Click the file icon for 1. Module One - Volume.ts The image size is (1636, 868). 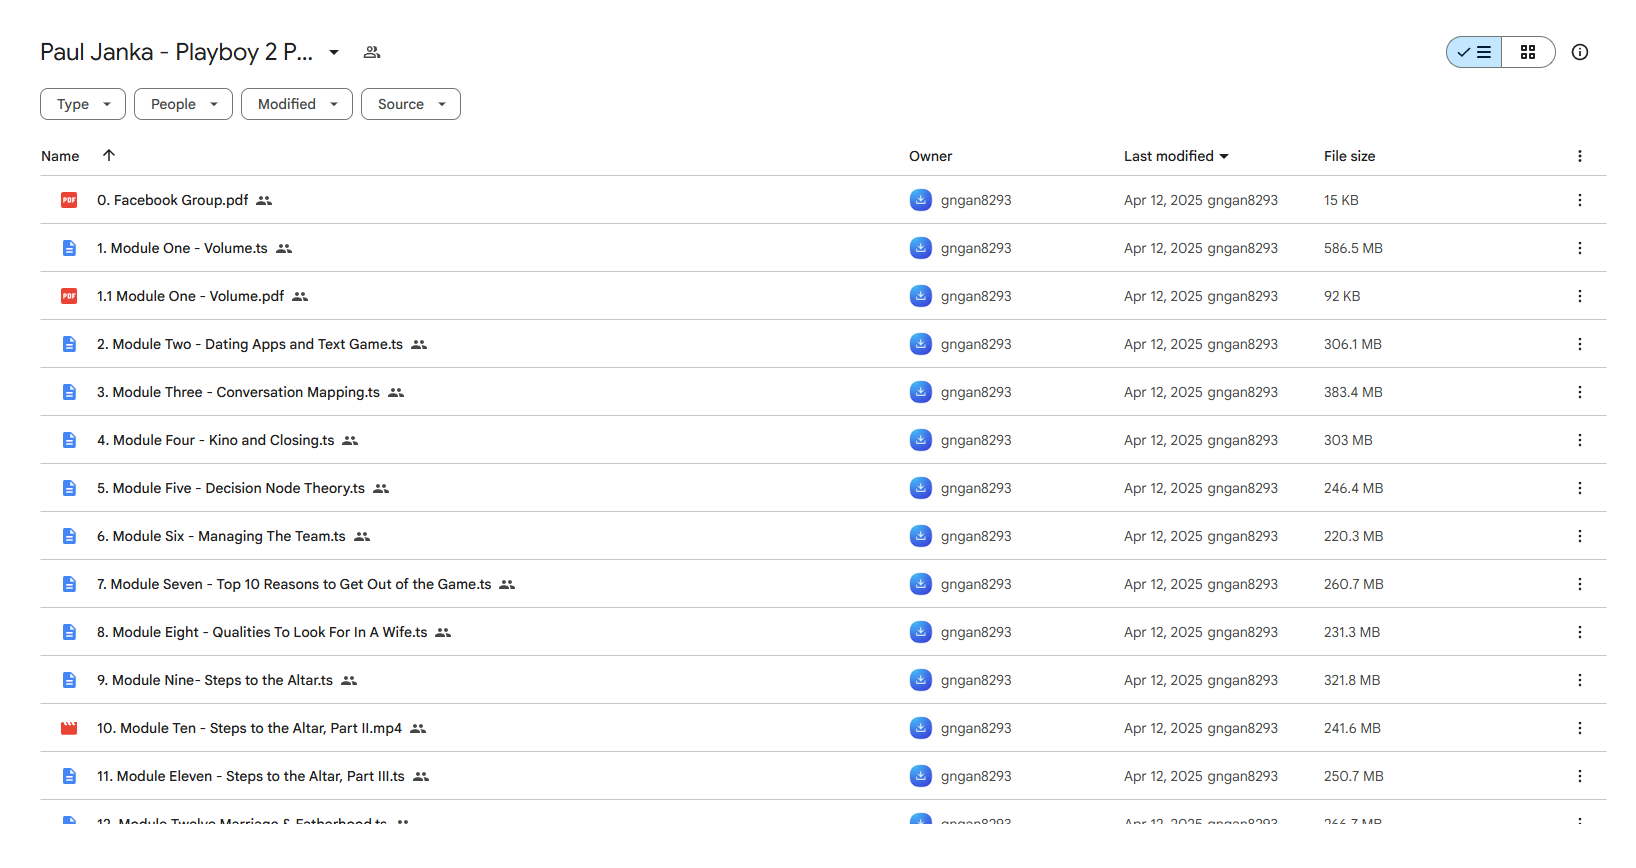point(69,248)
